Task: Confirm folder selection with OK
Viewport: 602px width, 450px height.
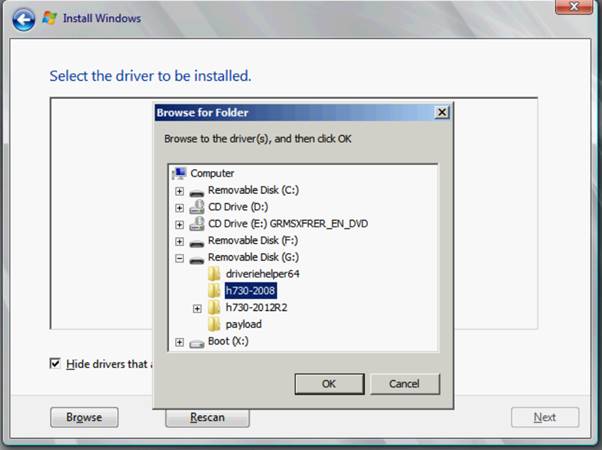Action: tap(329, 384)
